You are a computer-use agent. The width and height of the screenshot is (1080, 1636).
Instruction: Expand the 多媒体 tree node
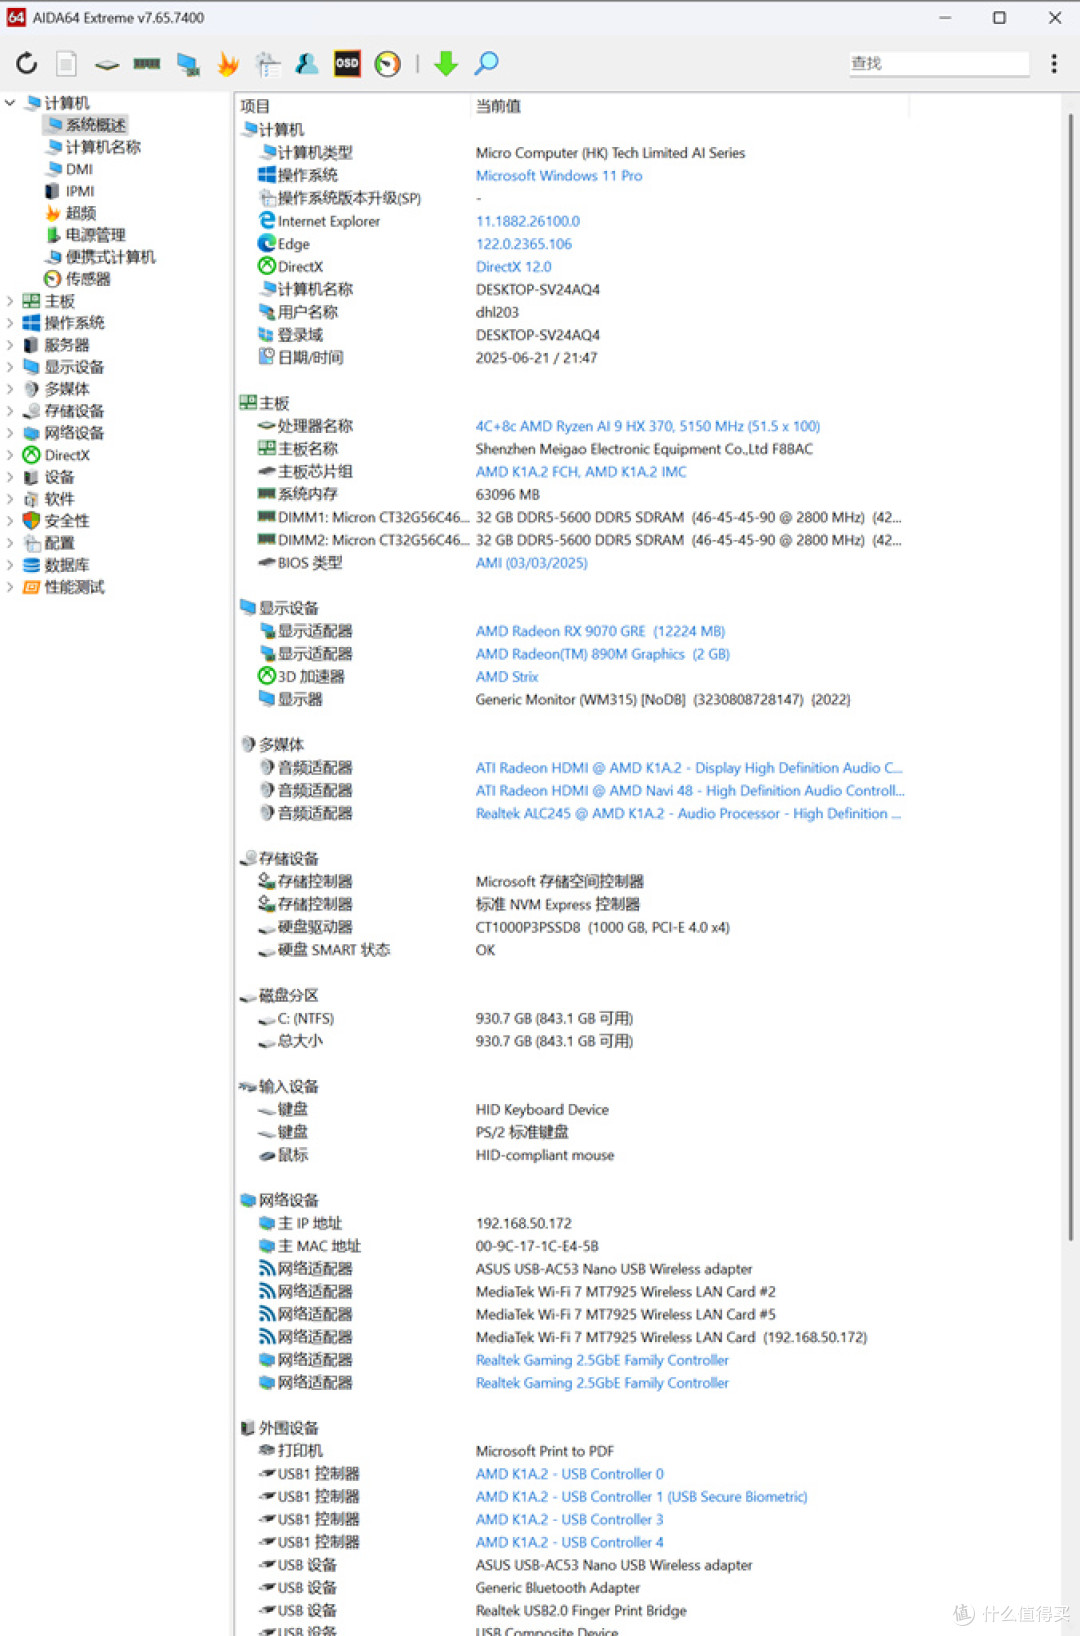10,388
